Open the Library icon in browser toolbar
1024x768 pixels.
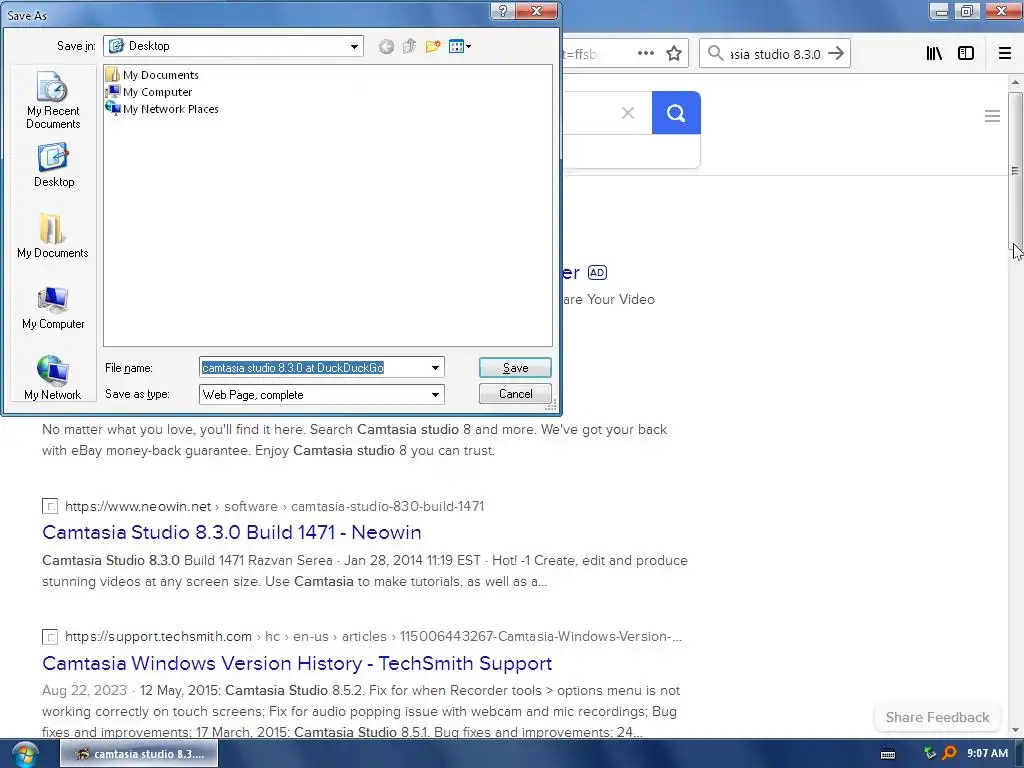point(934,54)
